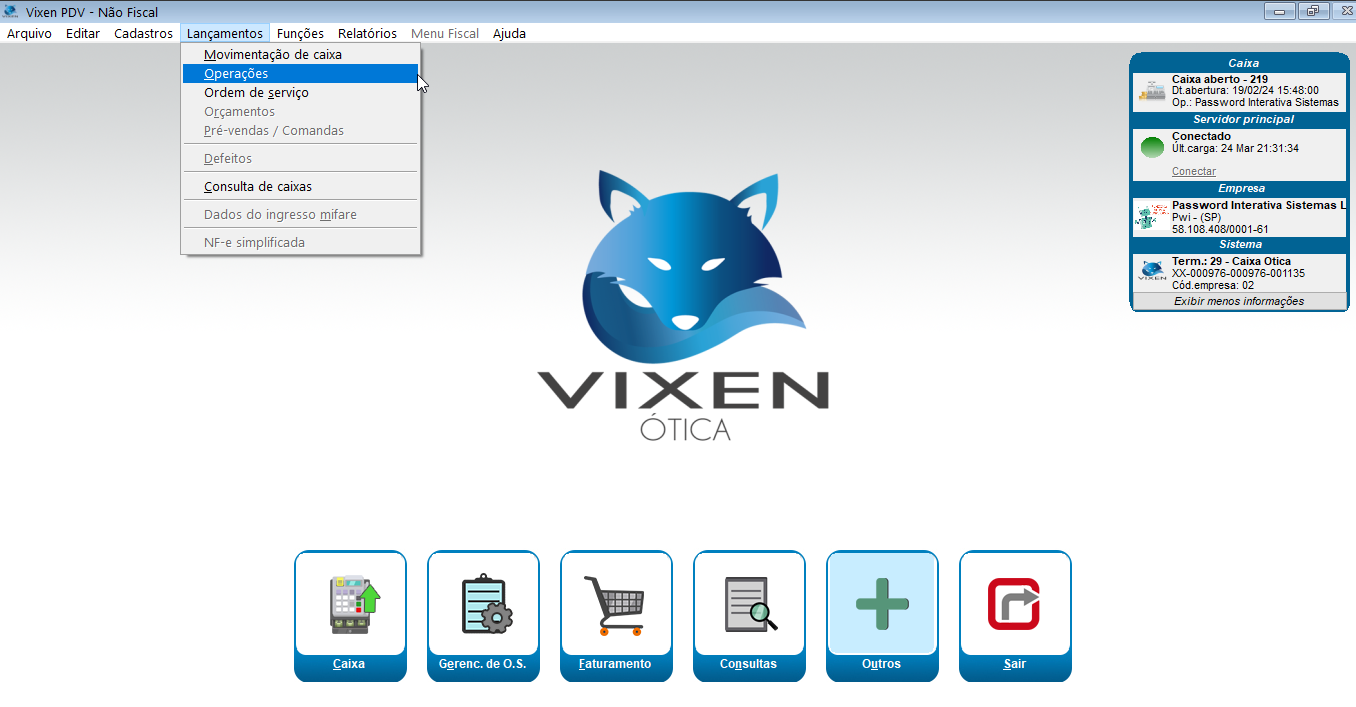Click the CNPJ 58.108.408/0001-61 text
This screenshot has width=1356, height=707.
pyautogui.click(x=1220, y=229)
